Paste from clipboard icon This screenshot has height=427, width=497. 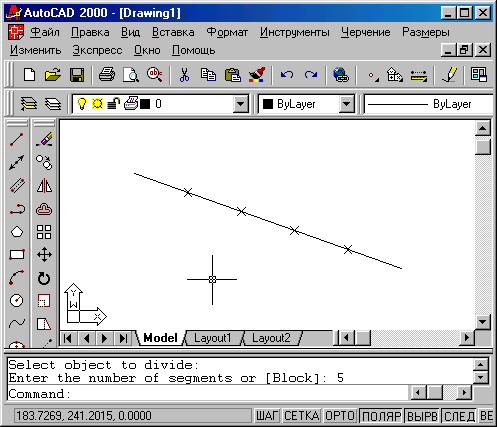click(233, 75)
